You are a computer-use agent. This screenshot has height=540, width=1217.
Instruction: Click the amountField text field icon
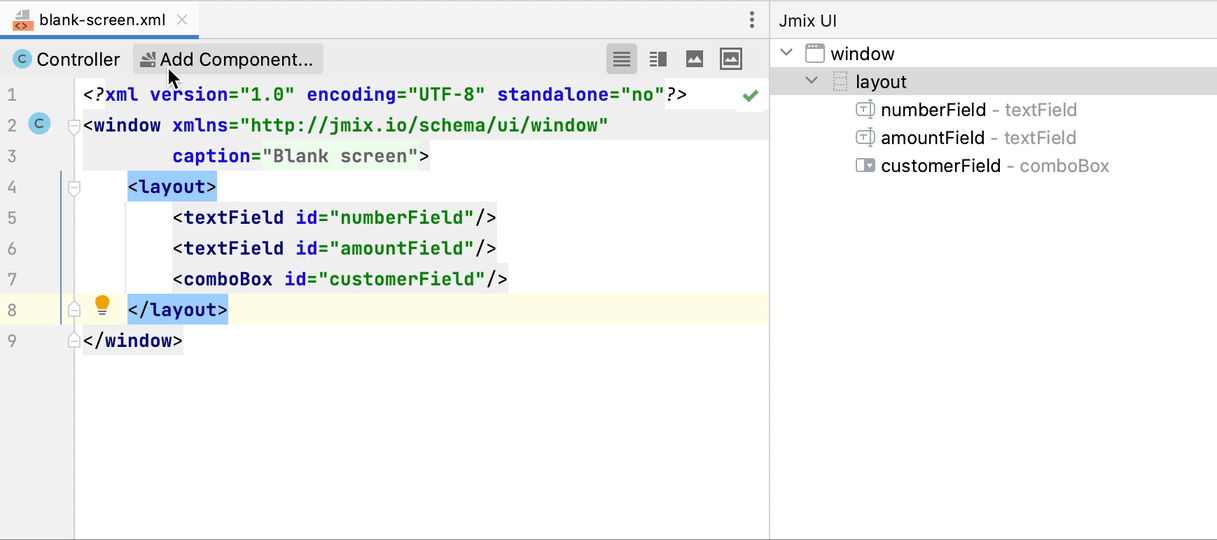(x=865, y=137)
